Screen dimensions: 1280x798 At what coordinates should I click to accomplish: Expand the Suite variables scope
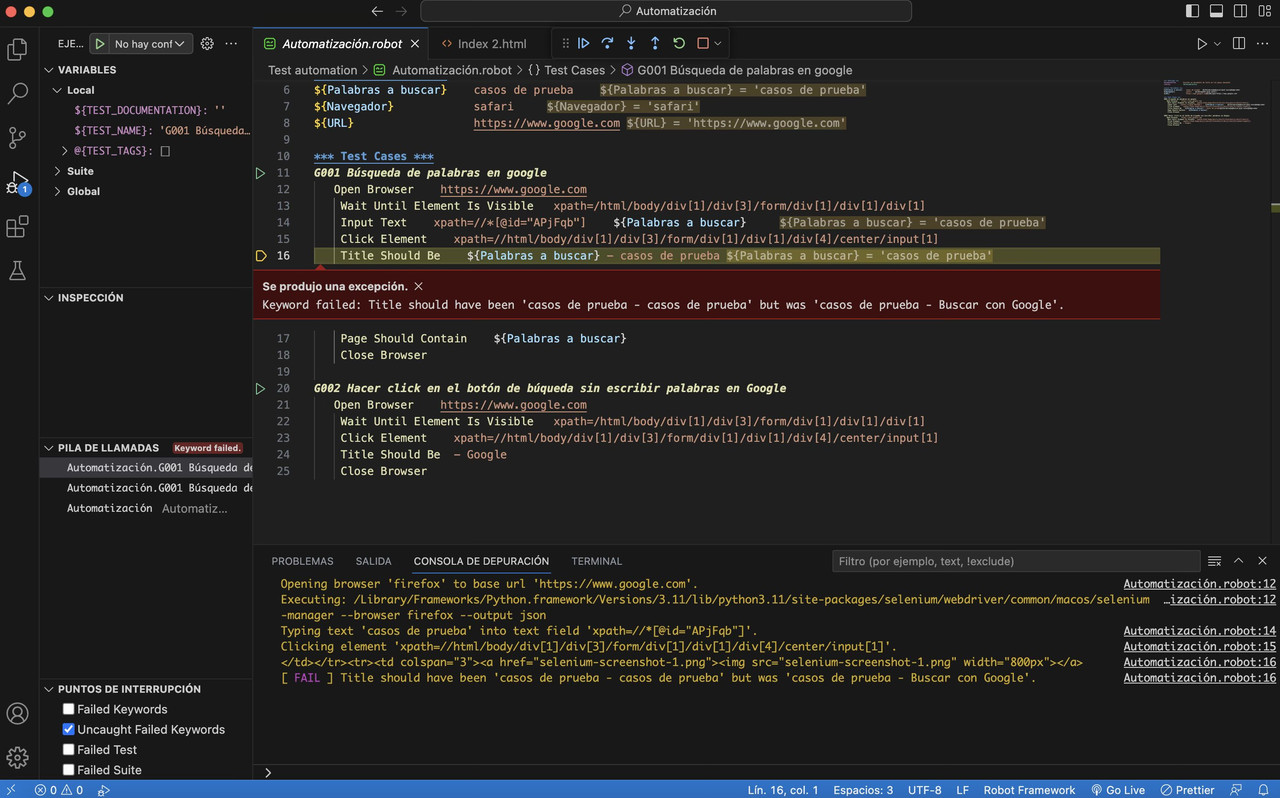coord(57,171)
